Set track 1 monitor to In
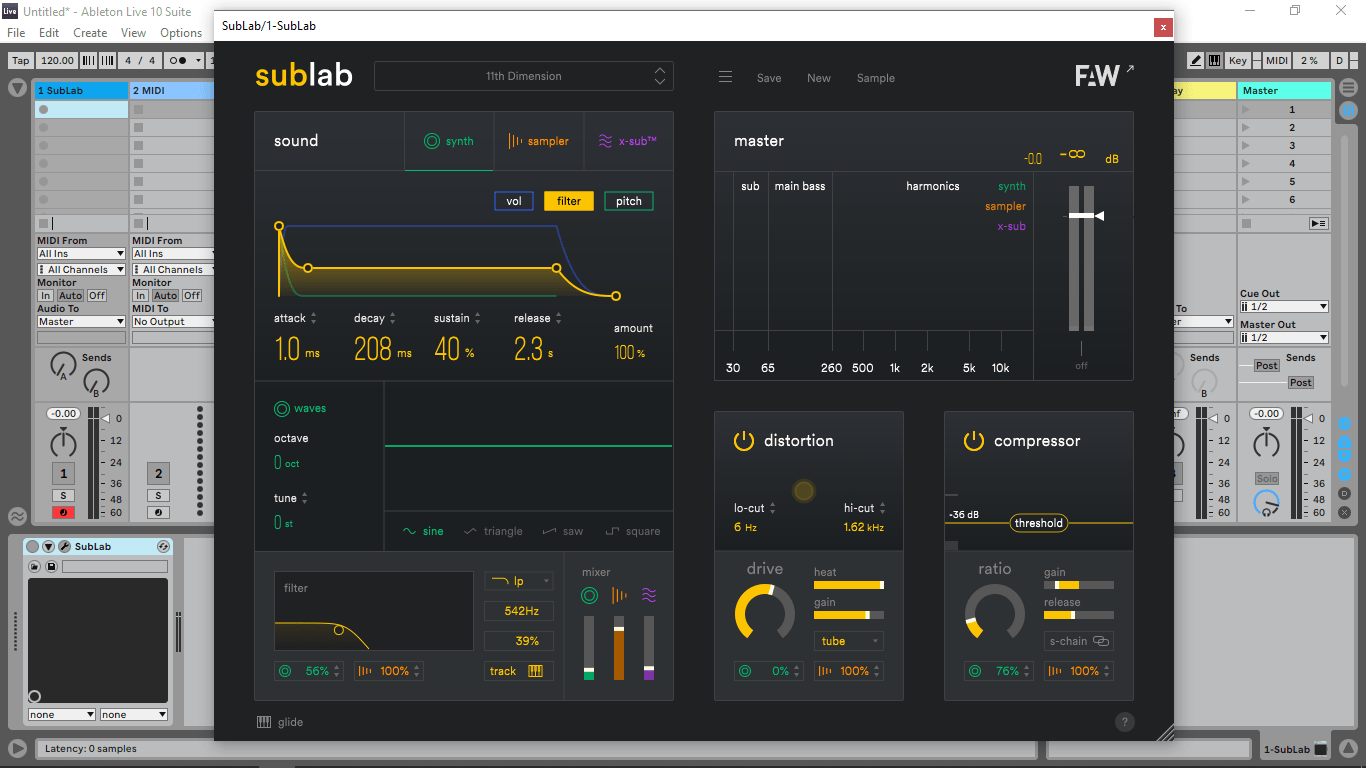 click(x=45, y=296)
